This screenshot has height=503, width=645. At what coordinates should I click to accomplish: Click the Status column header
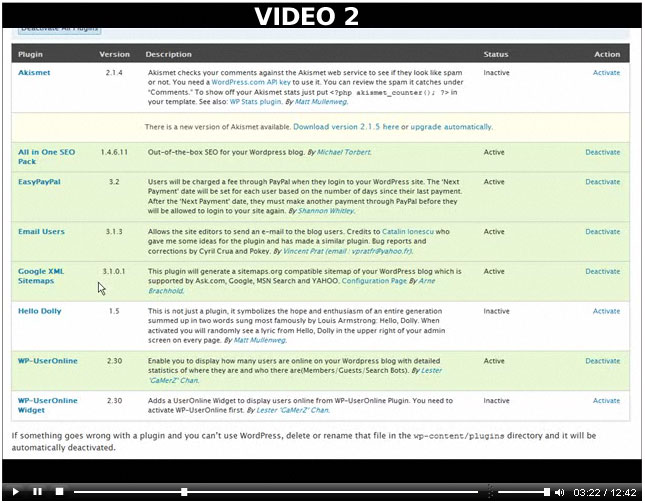coord(496,54)
